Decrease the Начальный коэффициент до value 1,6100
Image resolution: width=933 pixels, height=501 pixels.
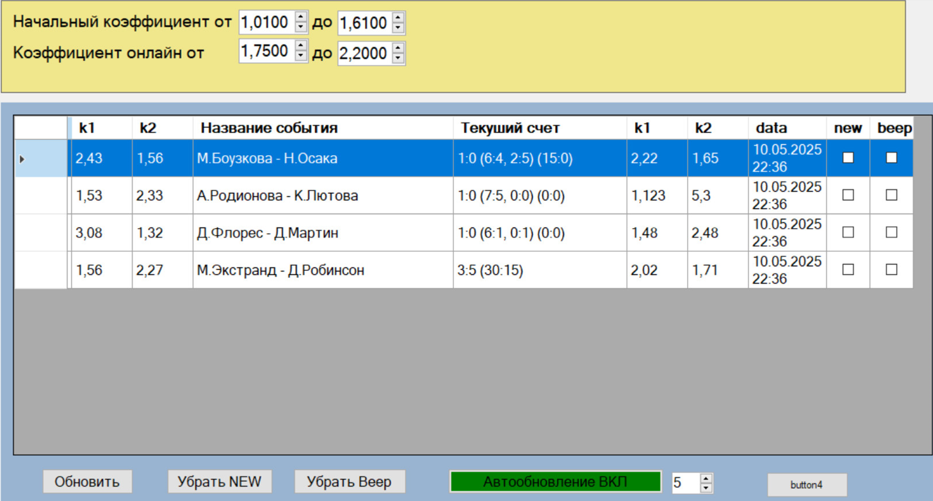pyautogui.click(x=398, y=28)
